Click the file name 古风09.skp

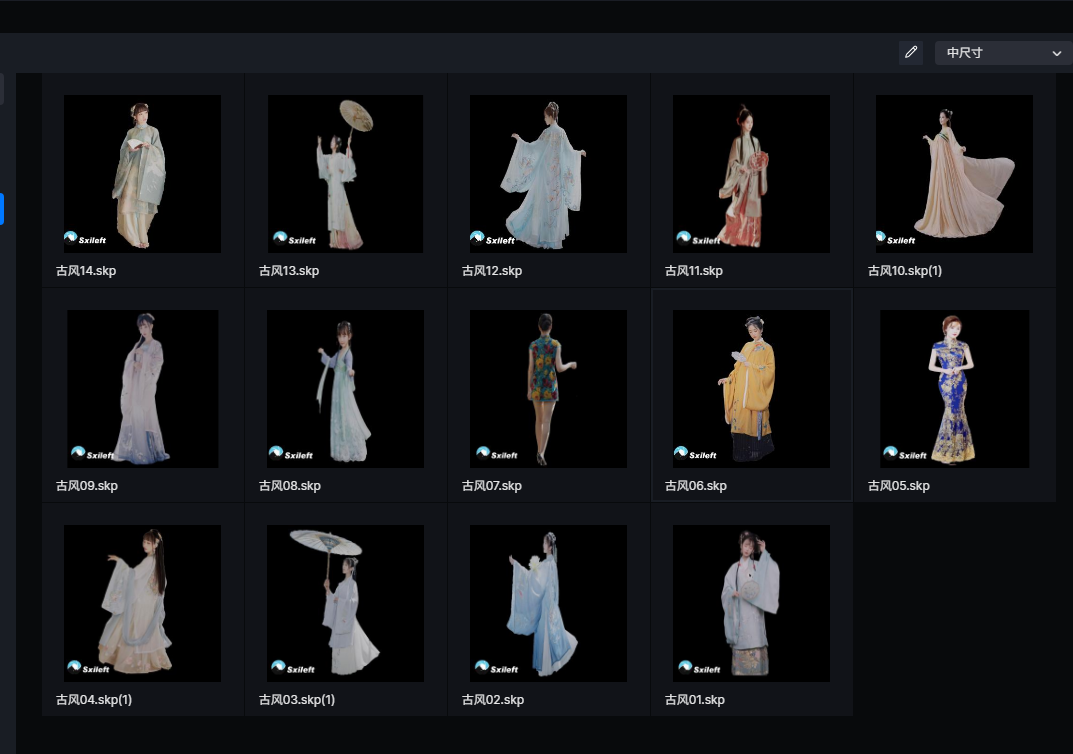pos(87,486)
